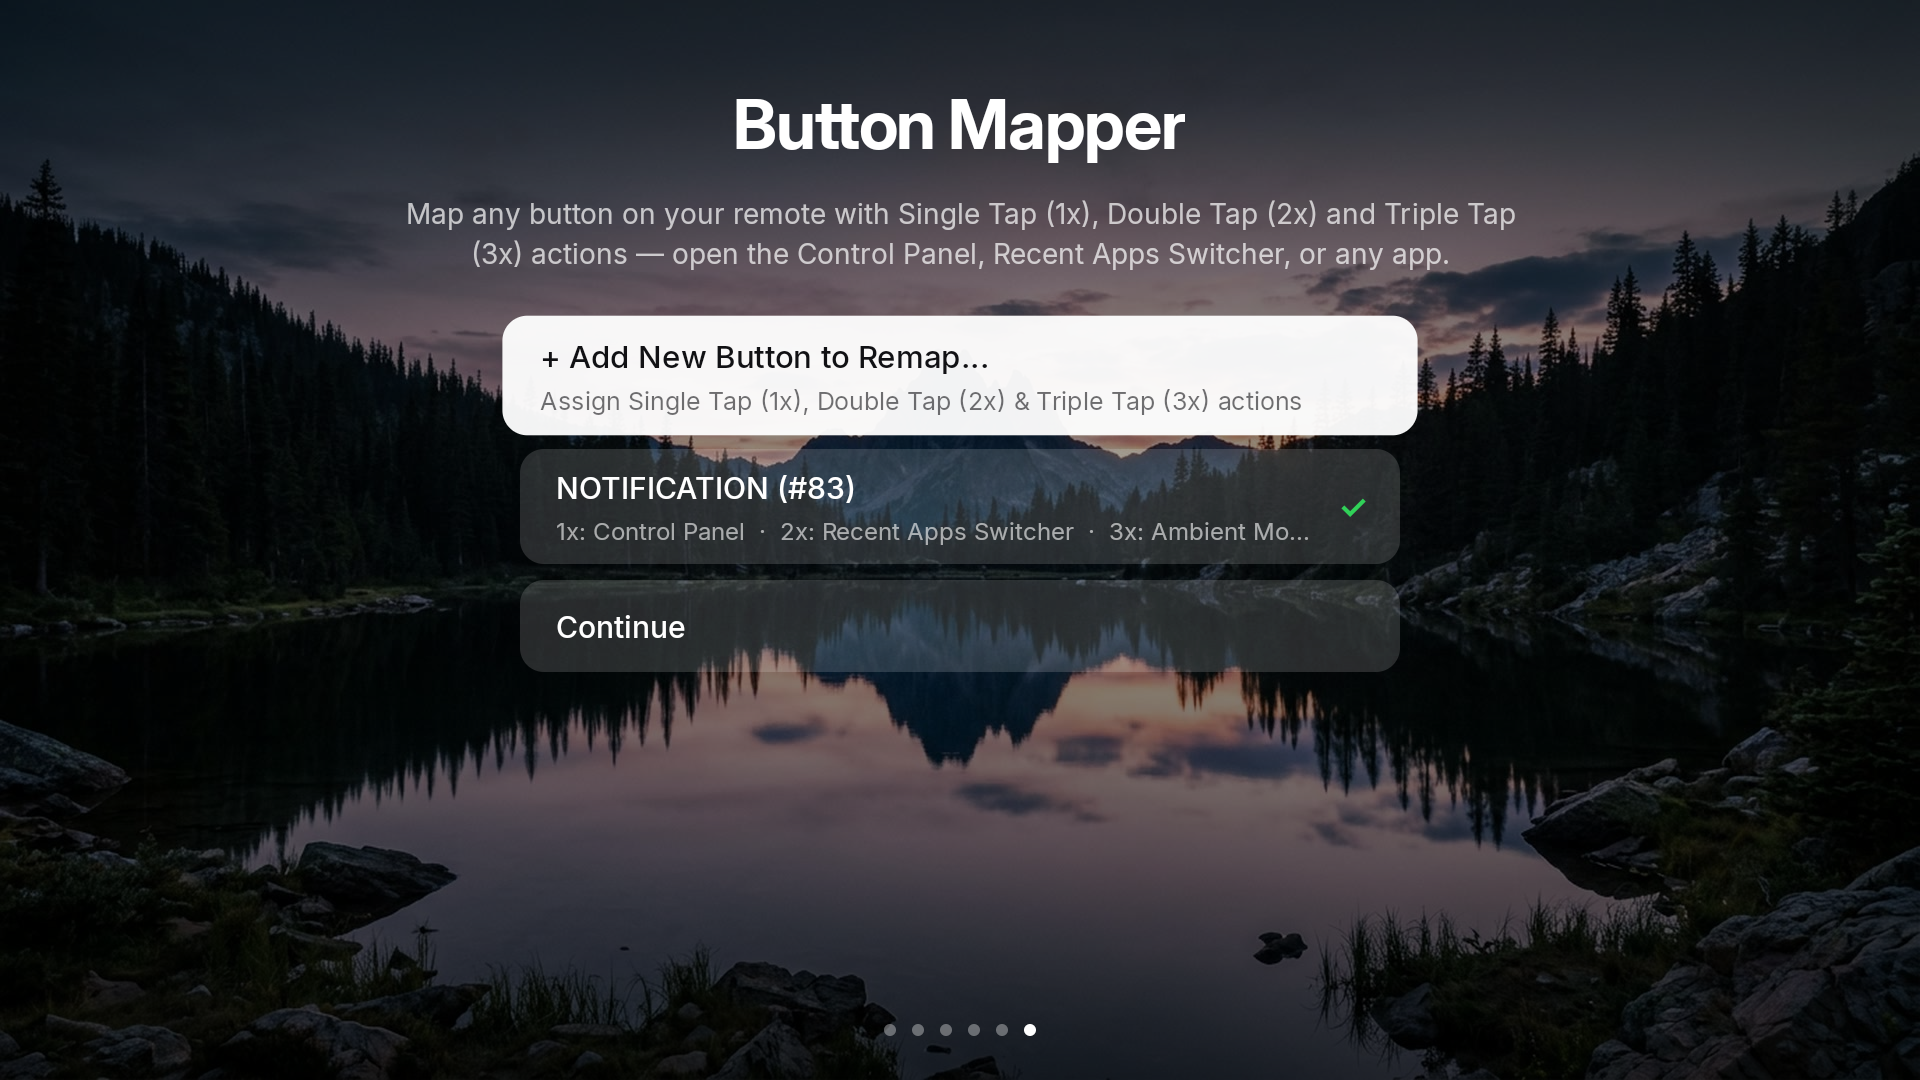Go to the fifth page indicator dot
Viewport: 1920px width, 1080px height.
click(1002, 1030)
